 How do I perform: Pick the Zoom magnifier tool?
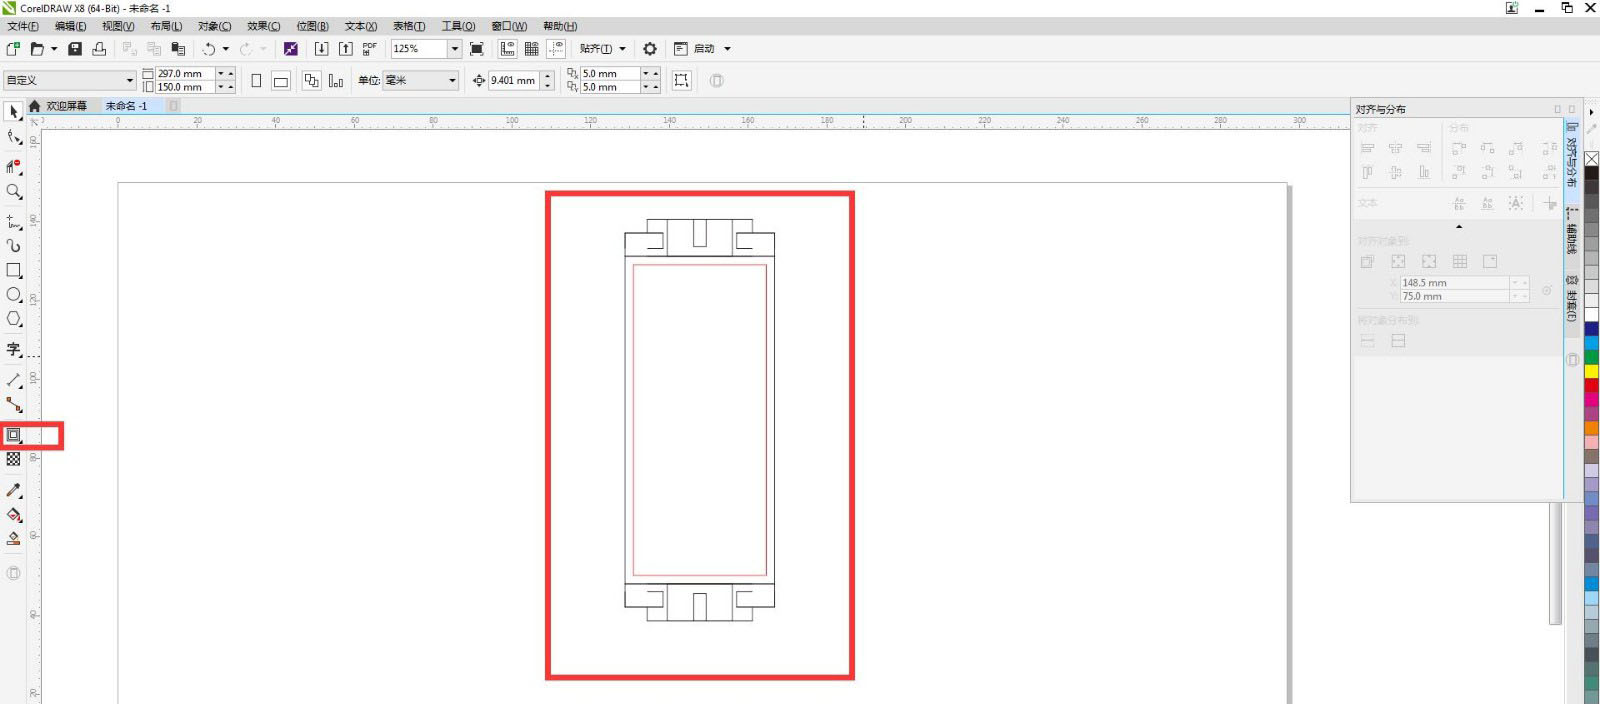pos(14,191)
